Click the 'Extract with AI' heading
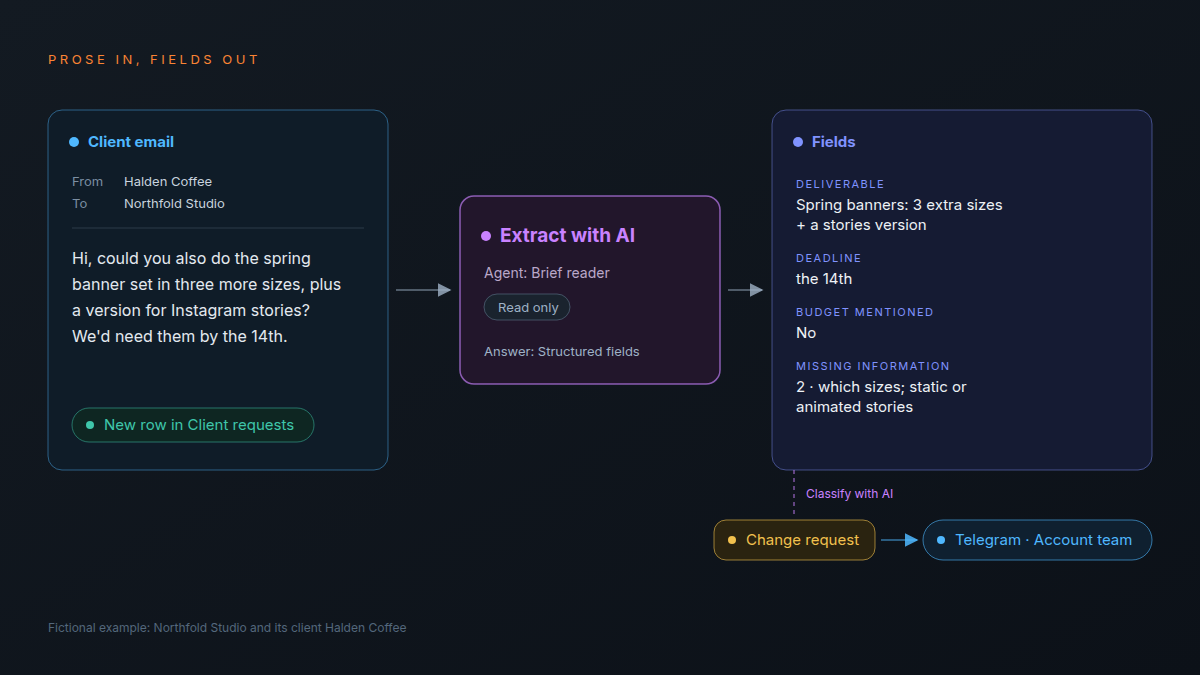The height and width of the screenshot is (675, 1200). pos(567,236)
